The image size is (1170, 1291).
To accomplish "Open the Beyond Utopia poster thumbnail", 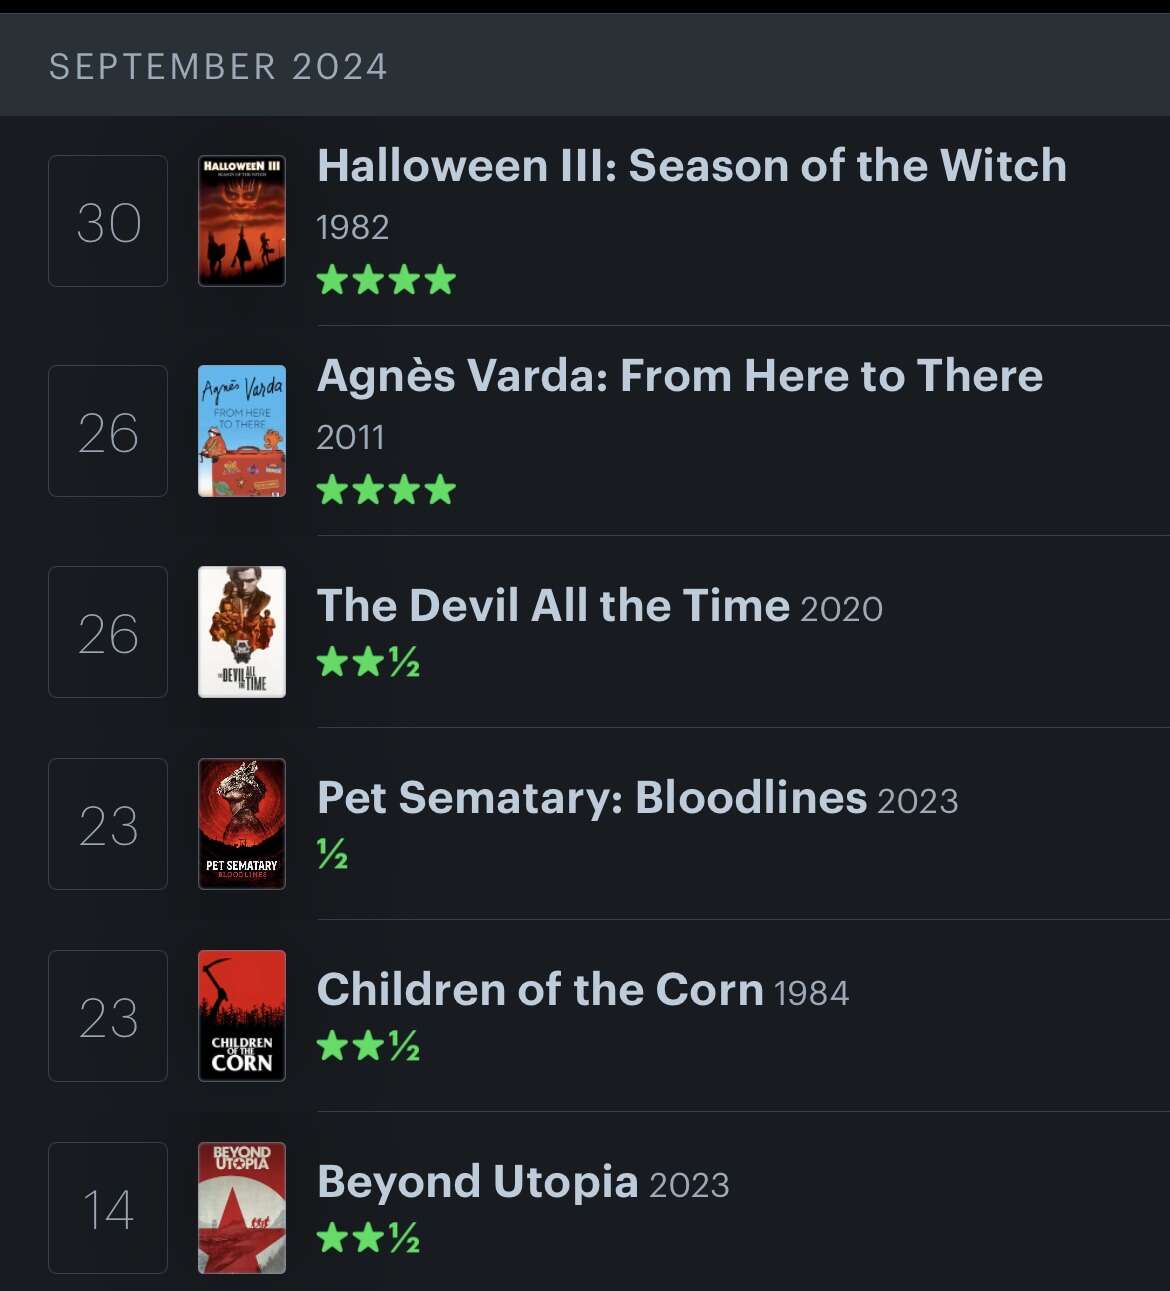I will [242, 1208].
